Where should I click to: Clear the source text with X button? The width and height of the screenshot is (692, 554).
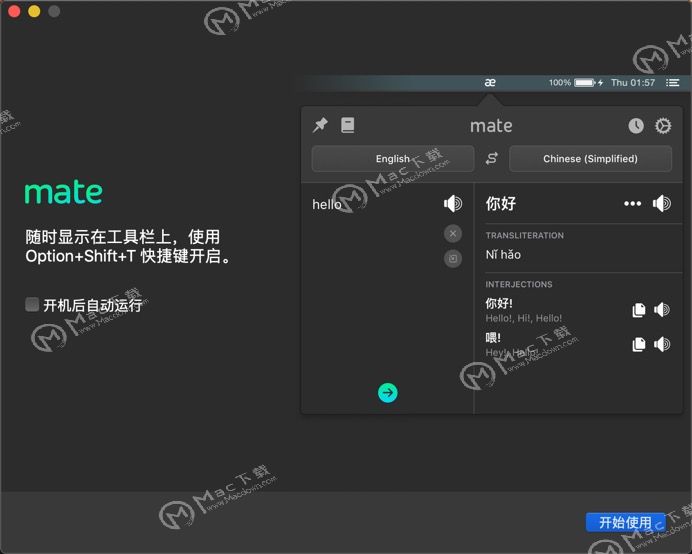coord(453,234)
